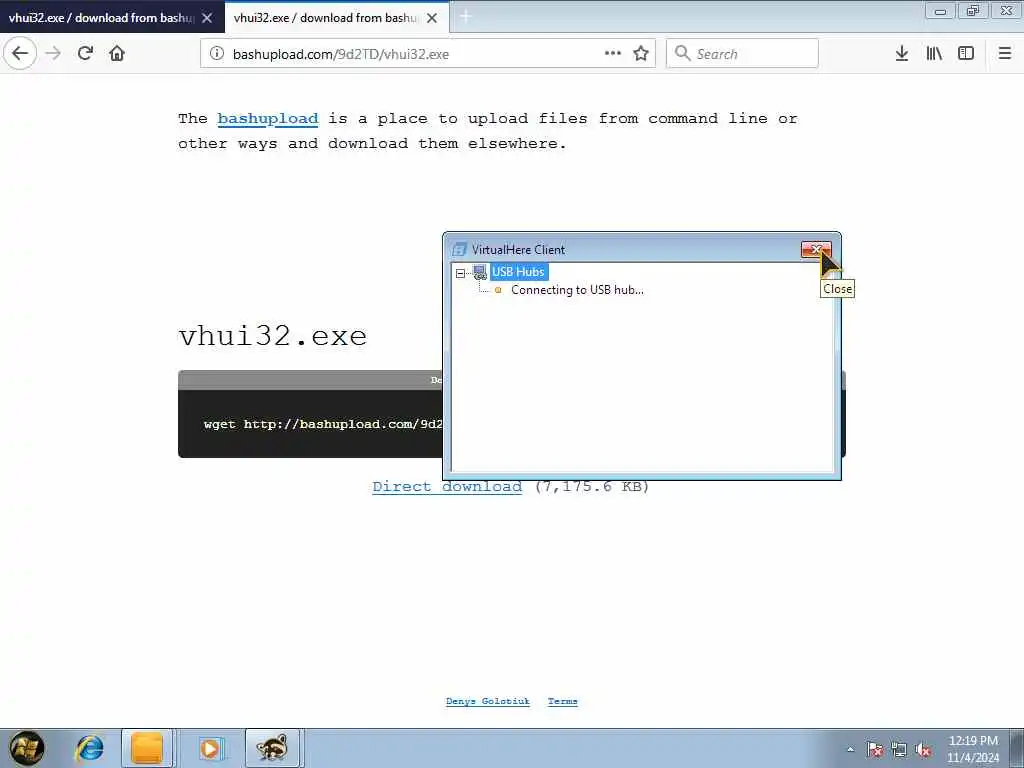Open the raccoon icon taskbar app
The width and height of the screenshot is (1024, 768).
[272, 748]
